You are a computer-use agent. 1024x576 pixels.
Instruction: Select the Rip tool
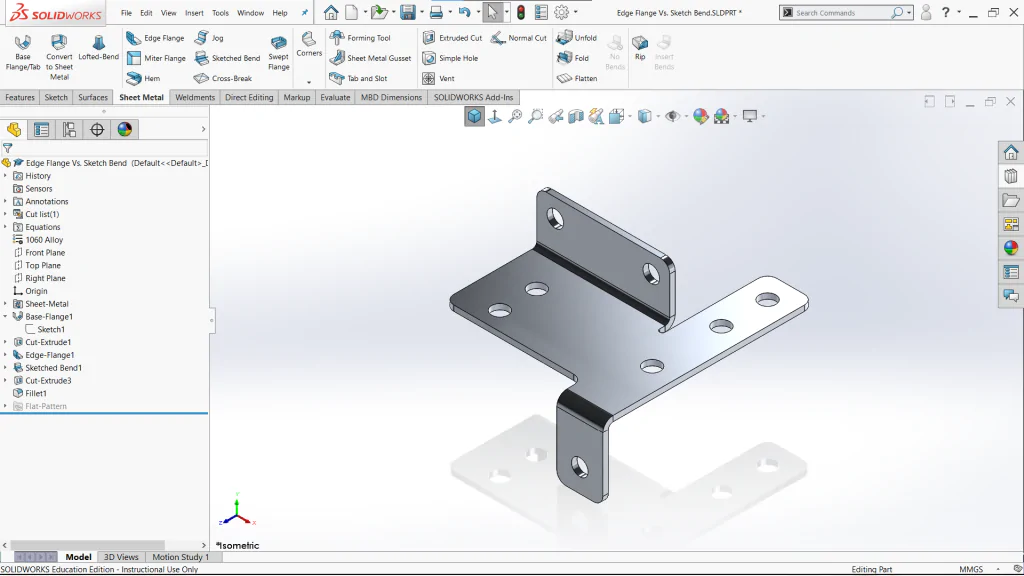coord(640,48)
